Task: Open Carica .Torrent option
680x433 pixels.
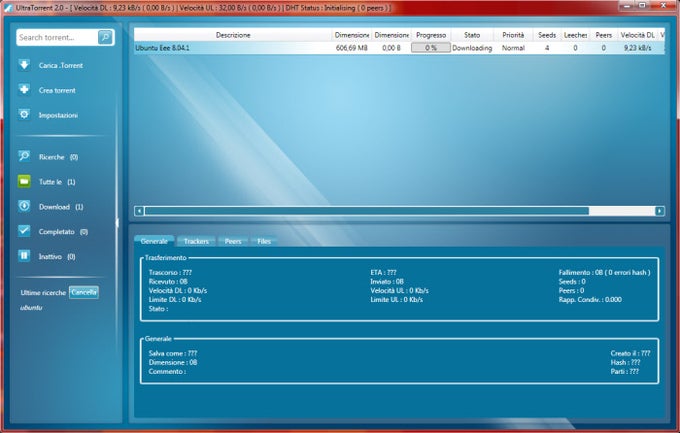Action: tap(61, 66)
